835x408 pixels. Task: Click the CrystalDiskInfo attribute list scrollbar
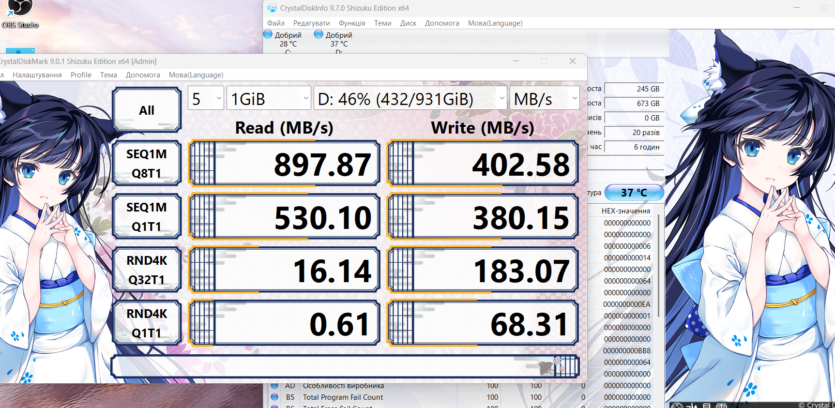pos(661,266)
